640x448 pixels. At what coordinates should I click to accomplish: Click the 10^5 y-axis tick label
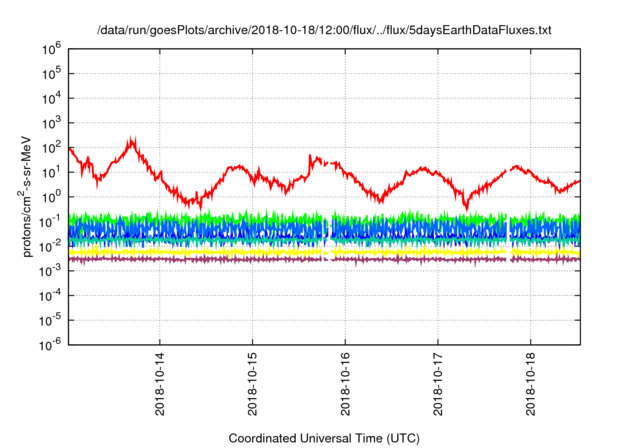click(51, 74)
